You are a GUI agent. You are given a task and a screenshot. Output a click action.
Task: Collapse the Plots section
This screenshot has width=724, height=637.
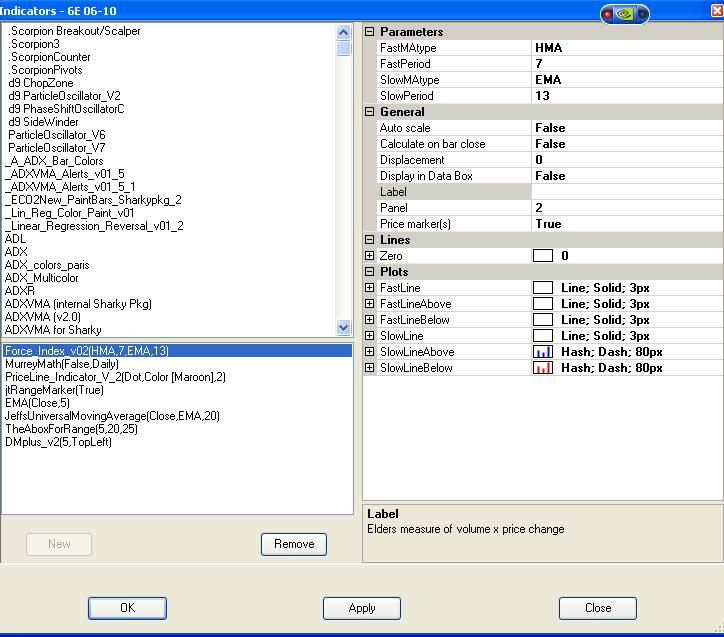click(x=369, y=271)
